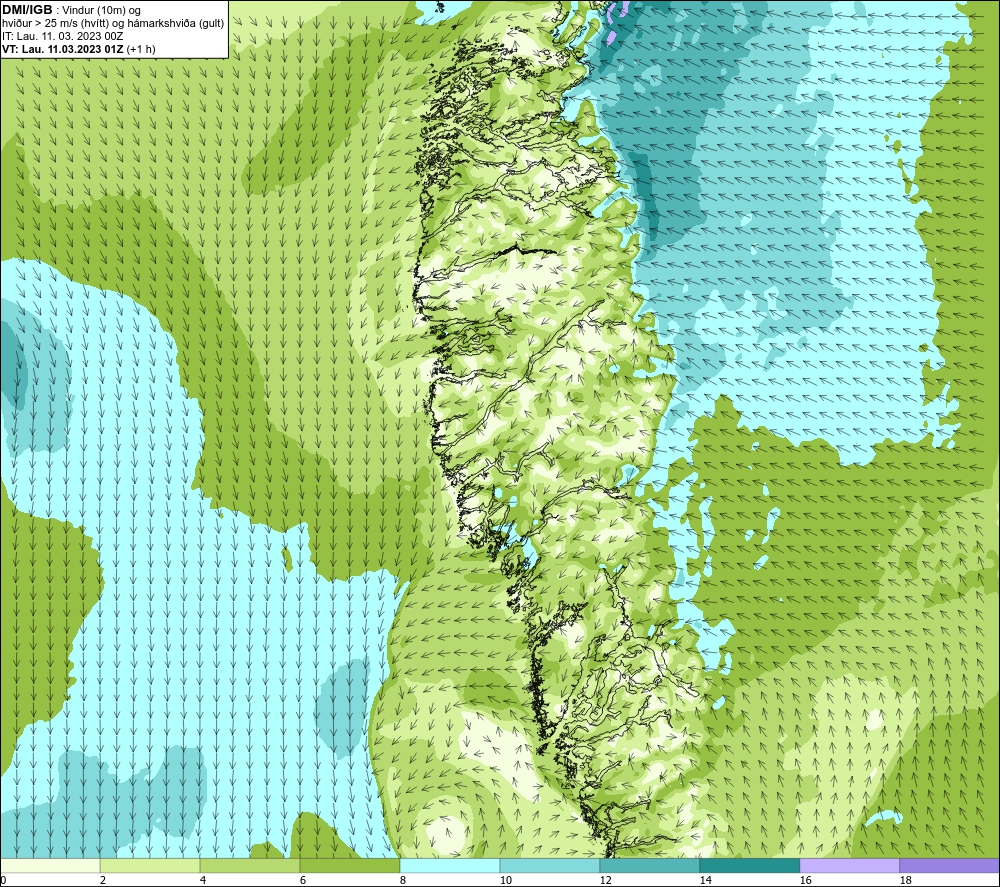Screen dimensions: 1000x887
Task: Click the turquoise 10–12 m/s legend swatch
Action: click(x=550, y=865)
